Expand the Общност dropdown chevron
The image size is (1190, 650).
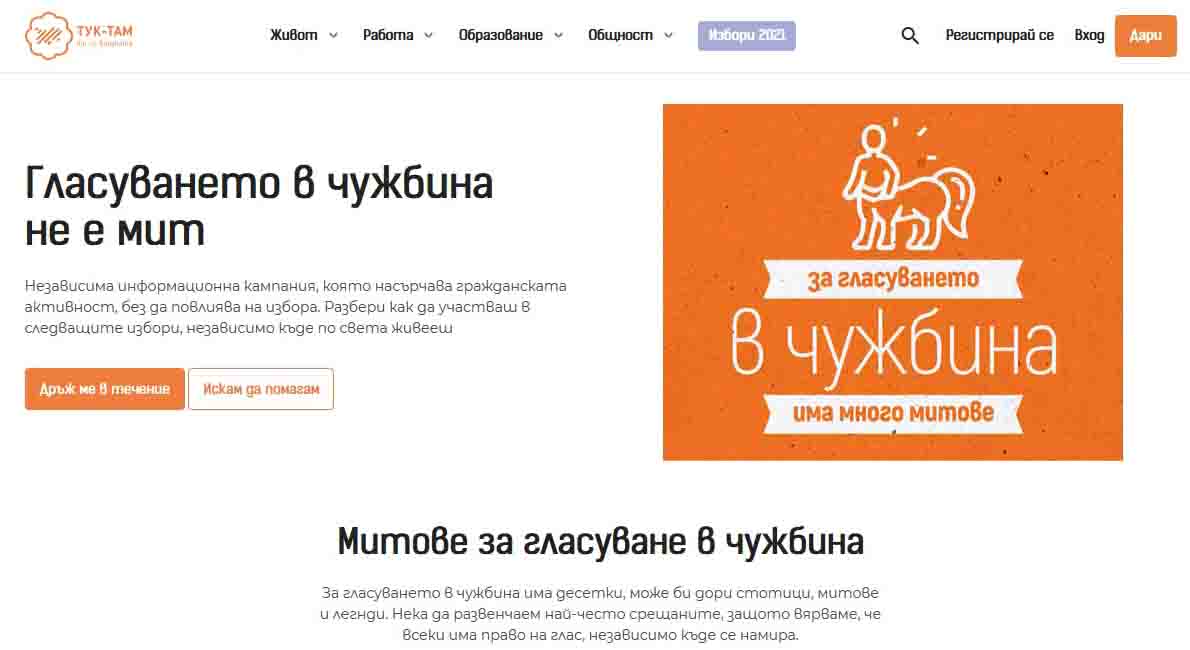[669, 36]
